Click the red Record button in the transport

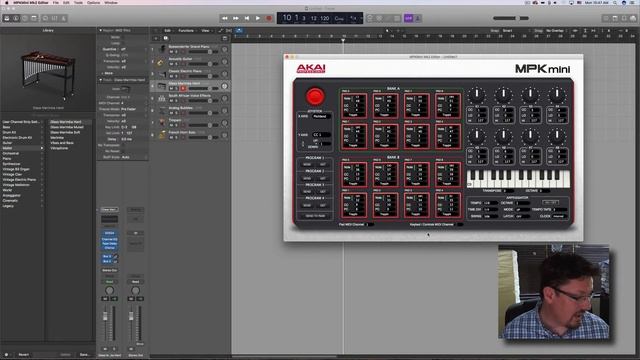point(269,18)
